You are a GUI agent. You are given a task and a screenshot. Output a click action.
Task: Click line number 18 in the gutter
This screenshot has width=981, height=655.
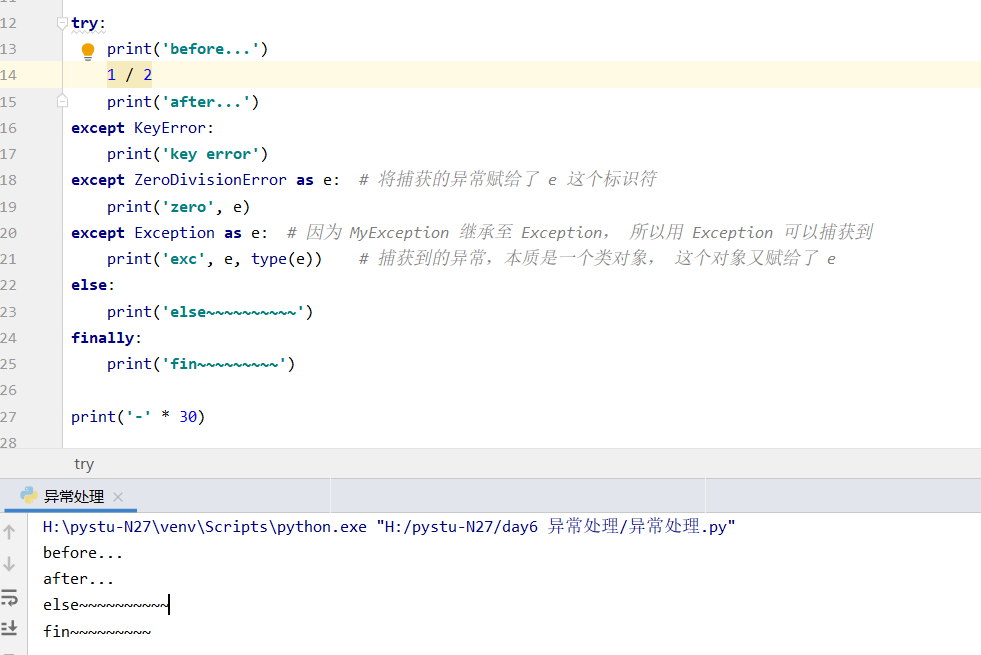tap(9, 180)
